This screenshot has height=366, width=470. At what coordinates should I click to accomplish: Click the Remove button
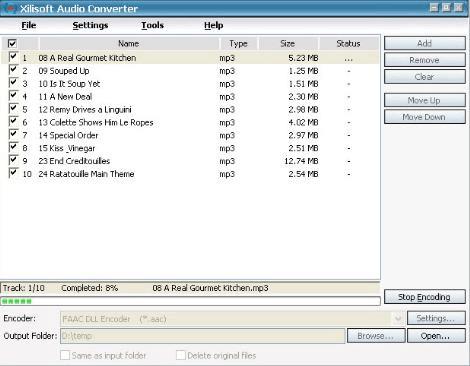[x=425, y=60]
